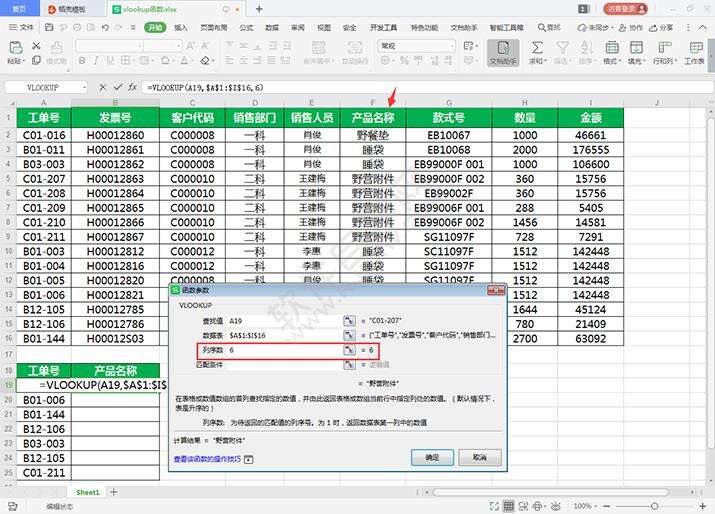Image resolution: width=715 pixels, height=514 pixels.
Task: Click the Undo arrow icon
Action: (x=105, y=28)
